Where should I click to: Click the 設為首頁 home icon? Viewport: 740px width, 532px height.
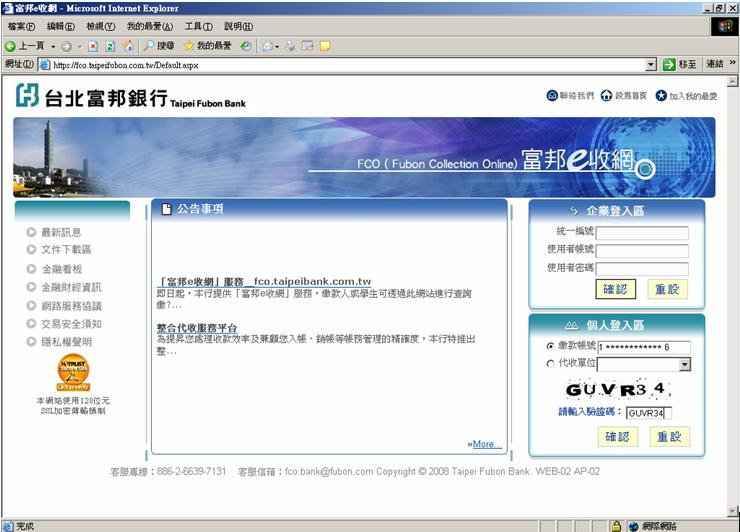click(x=606, y=96)
